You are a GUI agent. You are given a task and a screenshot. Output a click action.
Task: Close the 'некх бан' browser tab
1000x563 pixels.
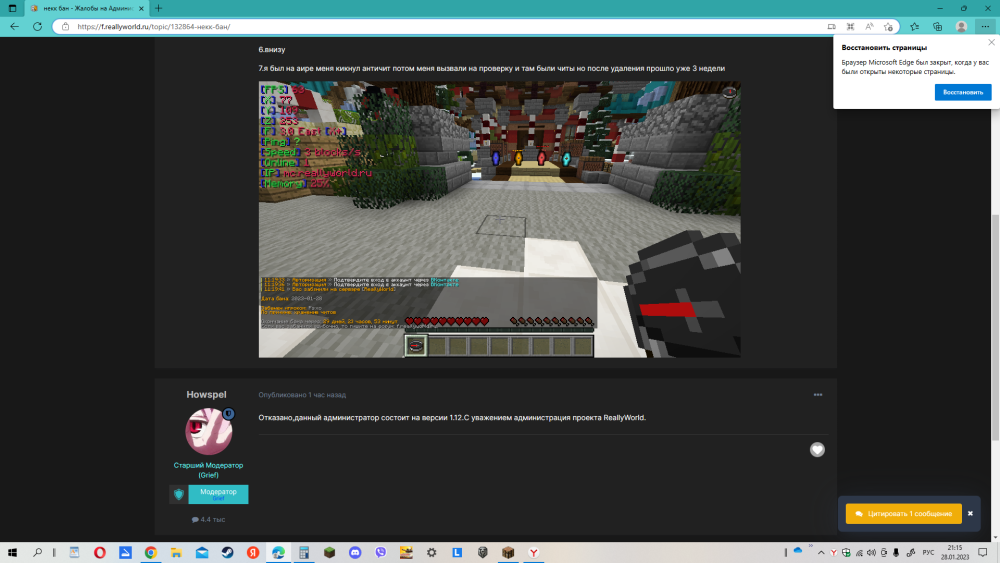point(141,8)
